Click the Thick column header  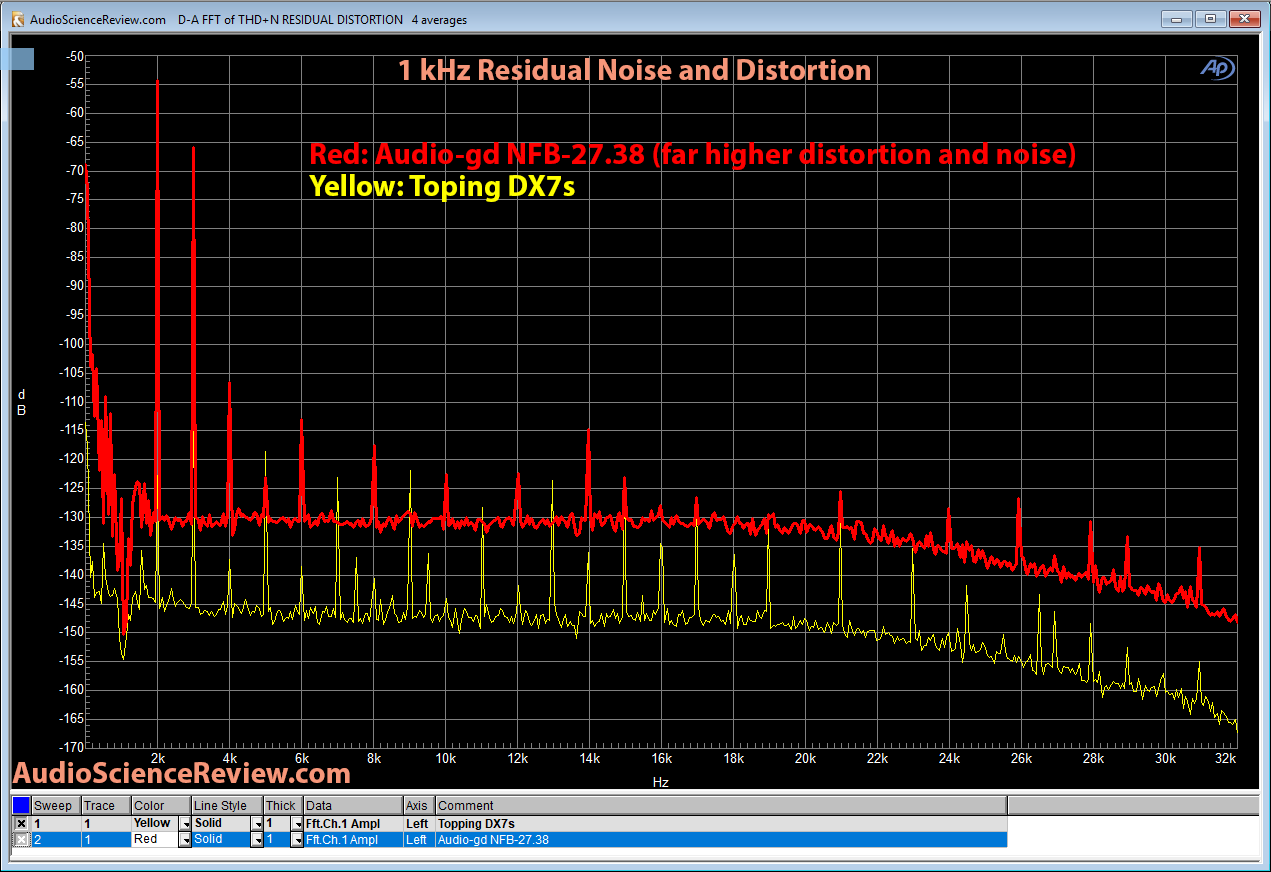coord(283,805)
